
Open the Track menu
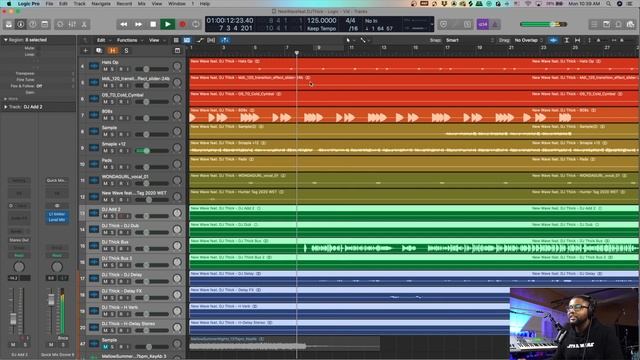[x=79, y=4]
